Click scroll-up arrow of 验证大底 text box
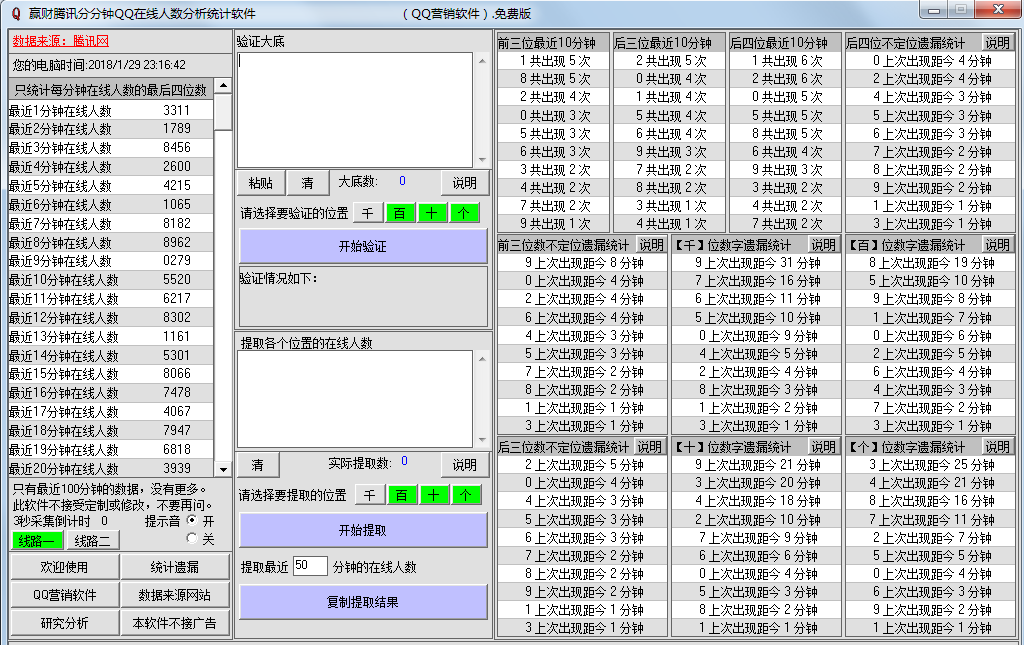 pyautogui.click(x=482, y=61)
